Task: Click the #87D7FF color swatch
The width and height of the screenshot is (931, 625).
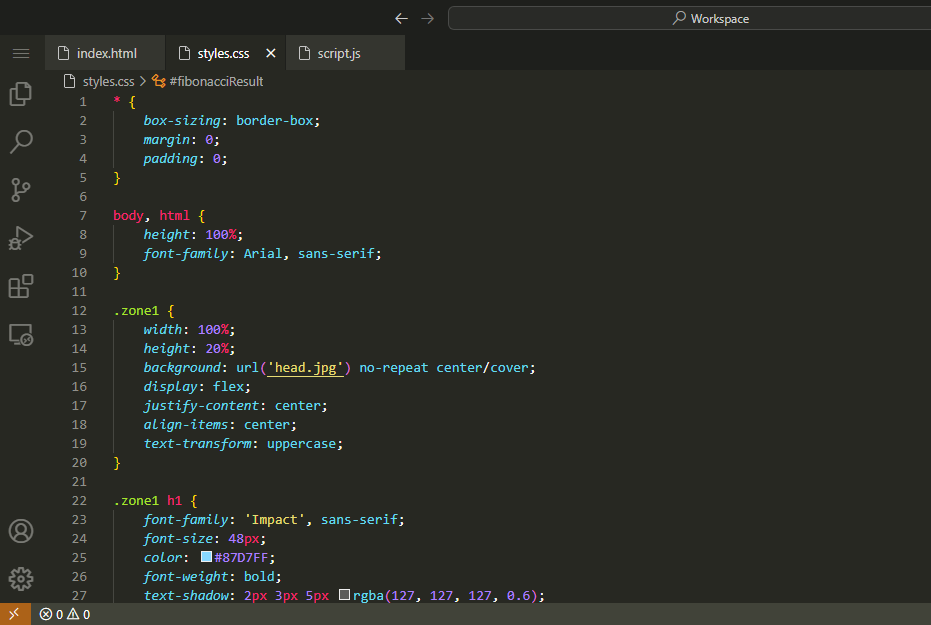Action: coord(207,557)
